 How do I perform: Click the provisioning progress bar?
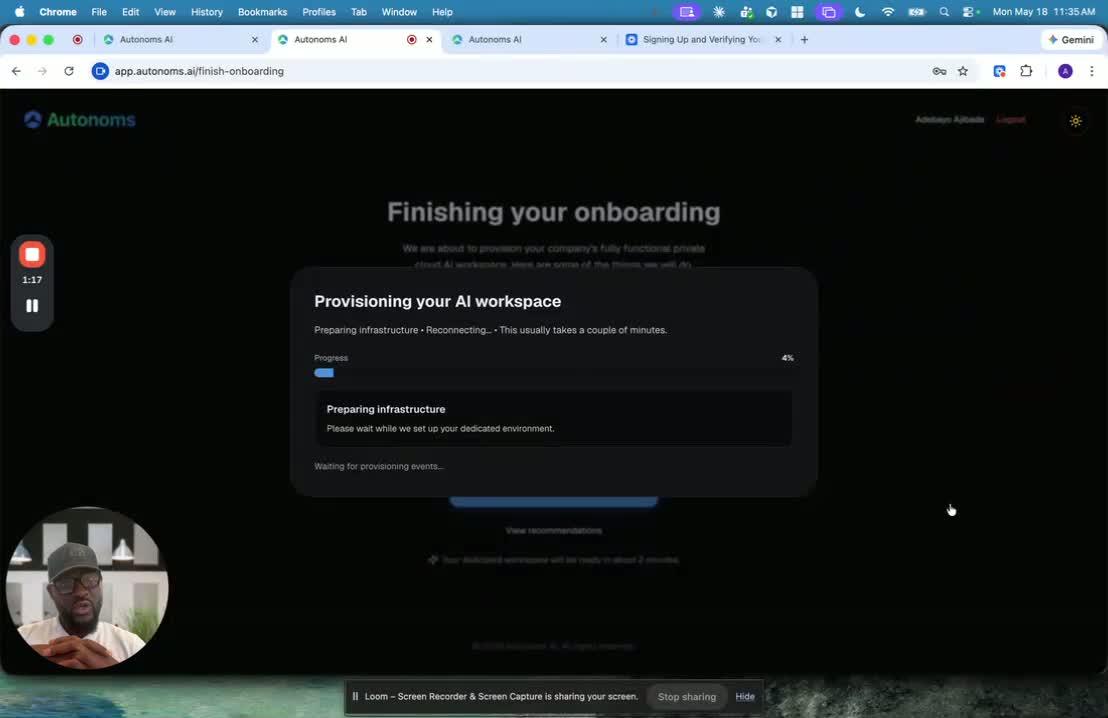coord(553,372)
